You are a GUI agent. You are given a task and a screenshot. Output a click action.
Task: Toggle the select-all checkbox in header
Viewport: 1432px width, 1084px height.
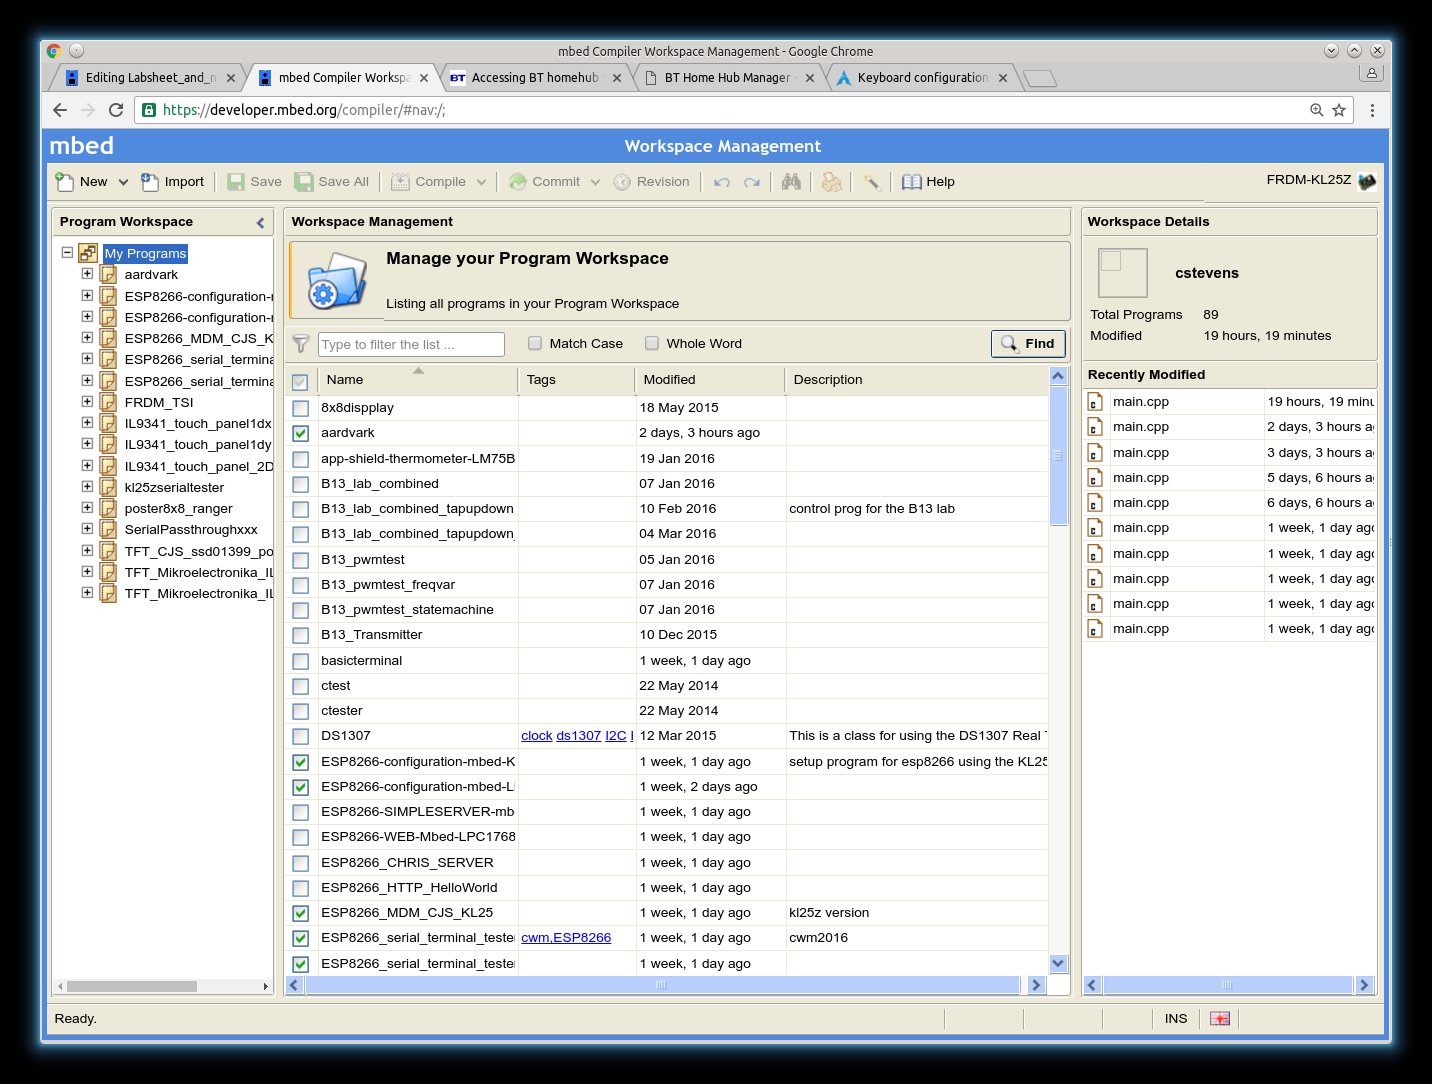click(299, 381)
